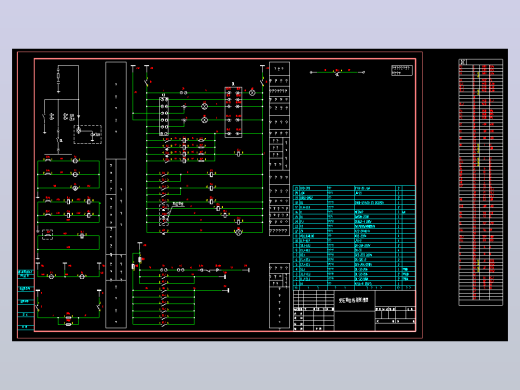Select the red terminal table beside the drawing
The image size is (520, 390).
[481, 182]
